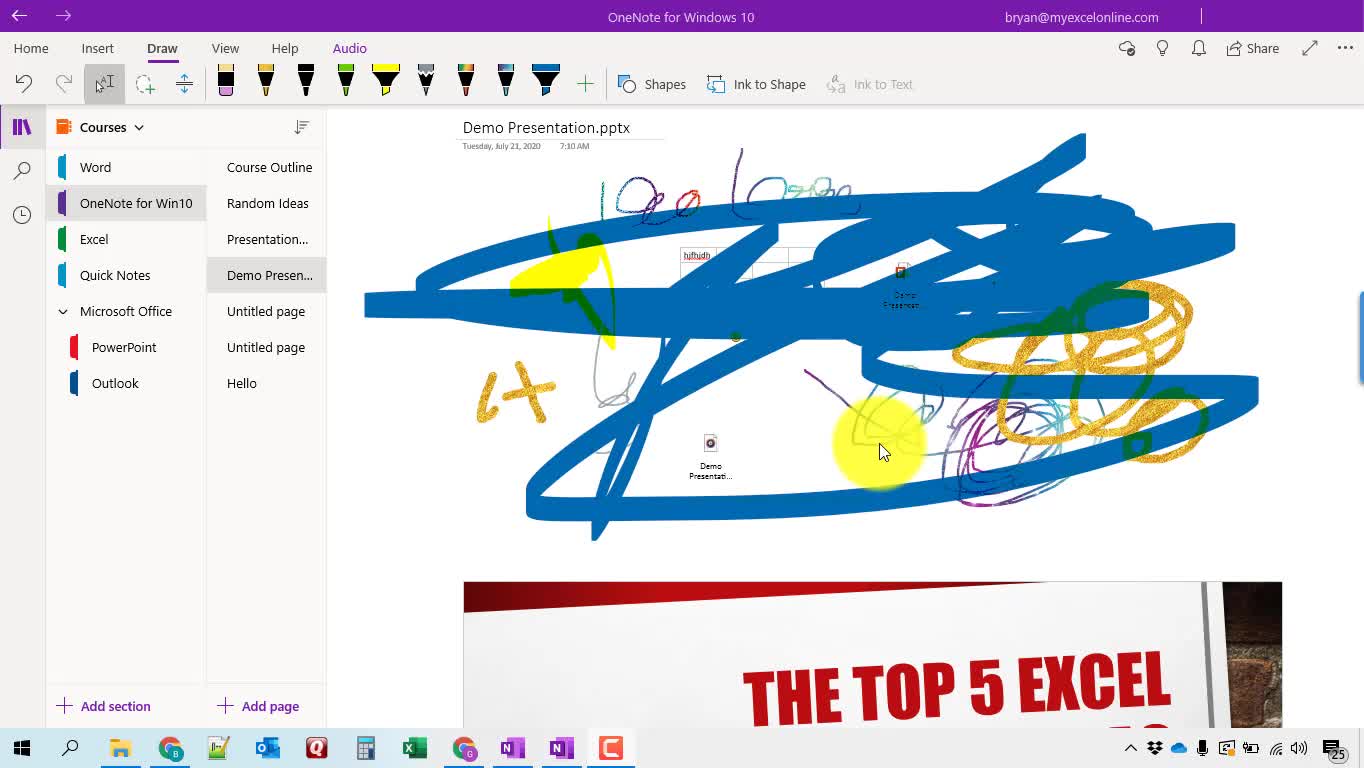Viewport: 1364px width, 768px height.
Task: Toggle the notebook navigation pane icon
Action: [x=22, y=127]
